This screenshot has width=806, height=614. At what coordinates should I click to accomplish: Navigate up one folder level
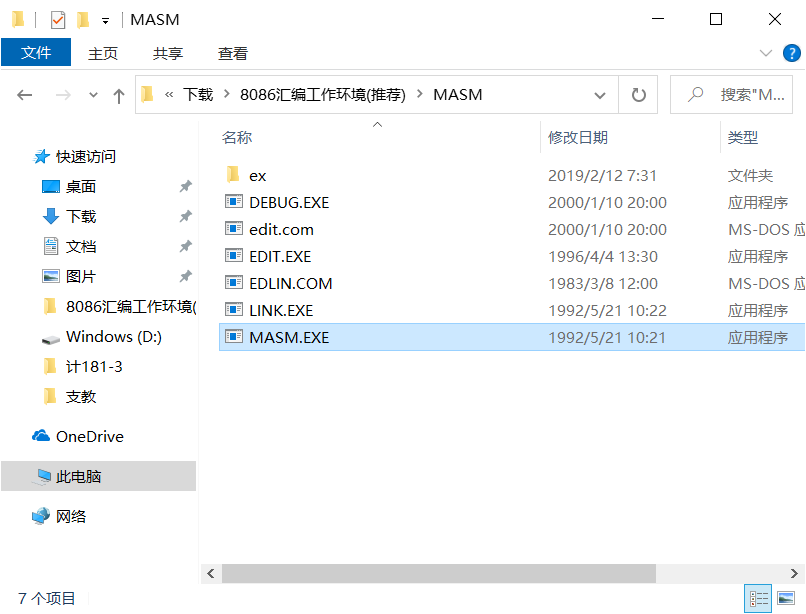point(117,94)
